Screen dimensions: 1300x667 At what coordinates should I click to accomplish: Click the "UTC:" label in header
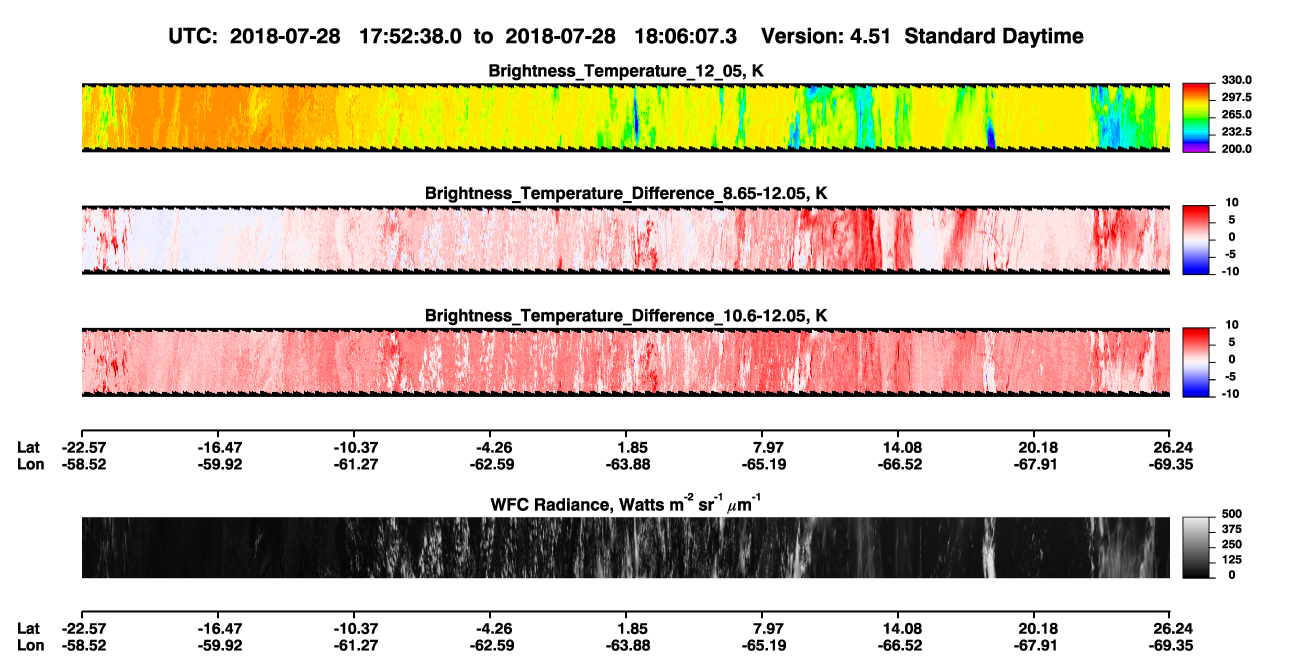click(194, 36)
